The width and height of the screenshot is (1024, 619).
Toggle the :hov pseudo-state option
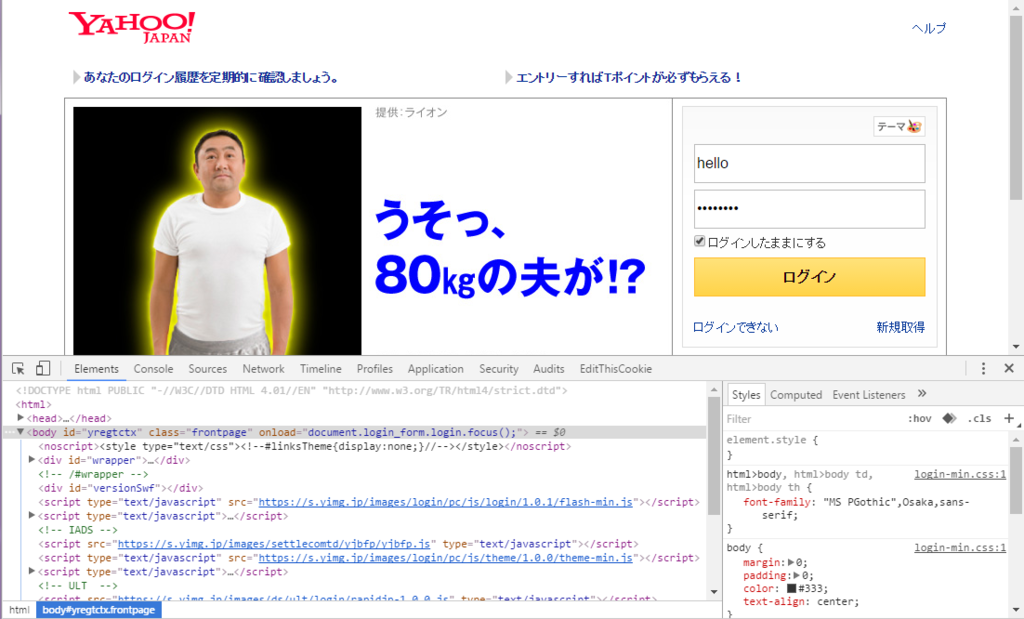pyautogui.click(x=920, y=419)
